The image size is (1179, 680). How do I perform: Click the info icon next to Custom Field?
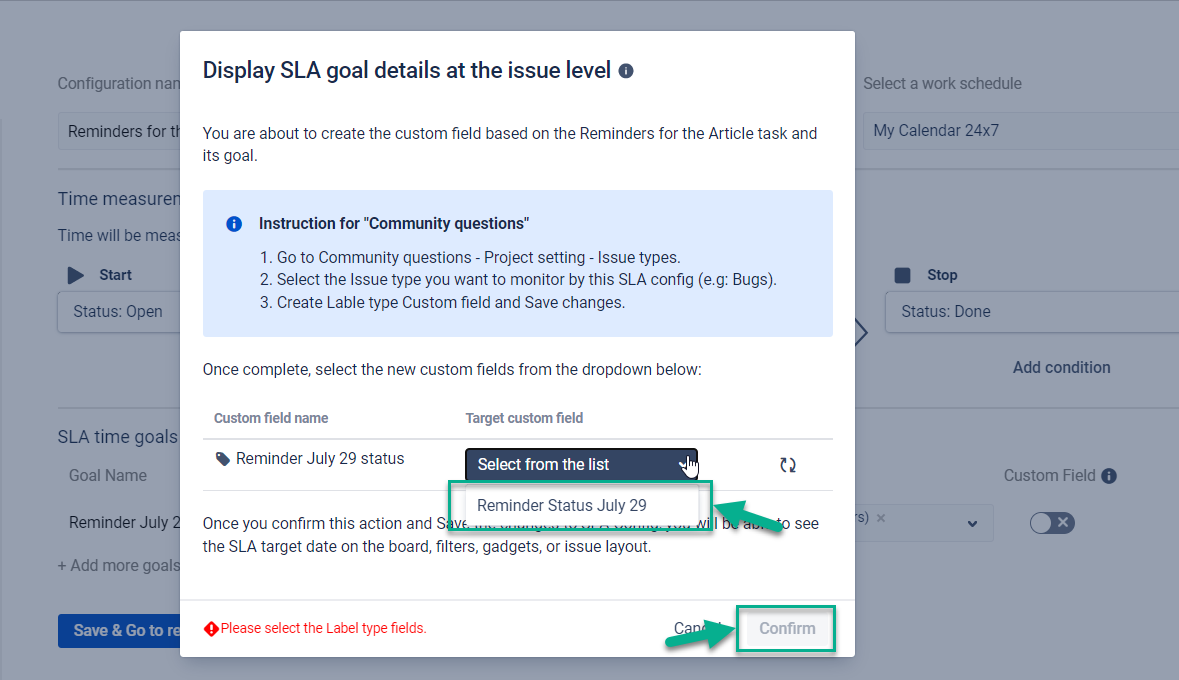point(1108,475)
